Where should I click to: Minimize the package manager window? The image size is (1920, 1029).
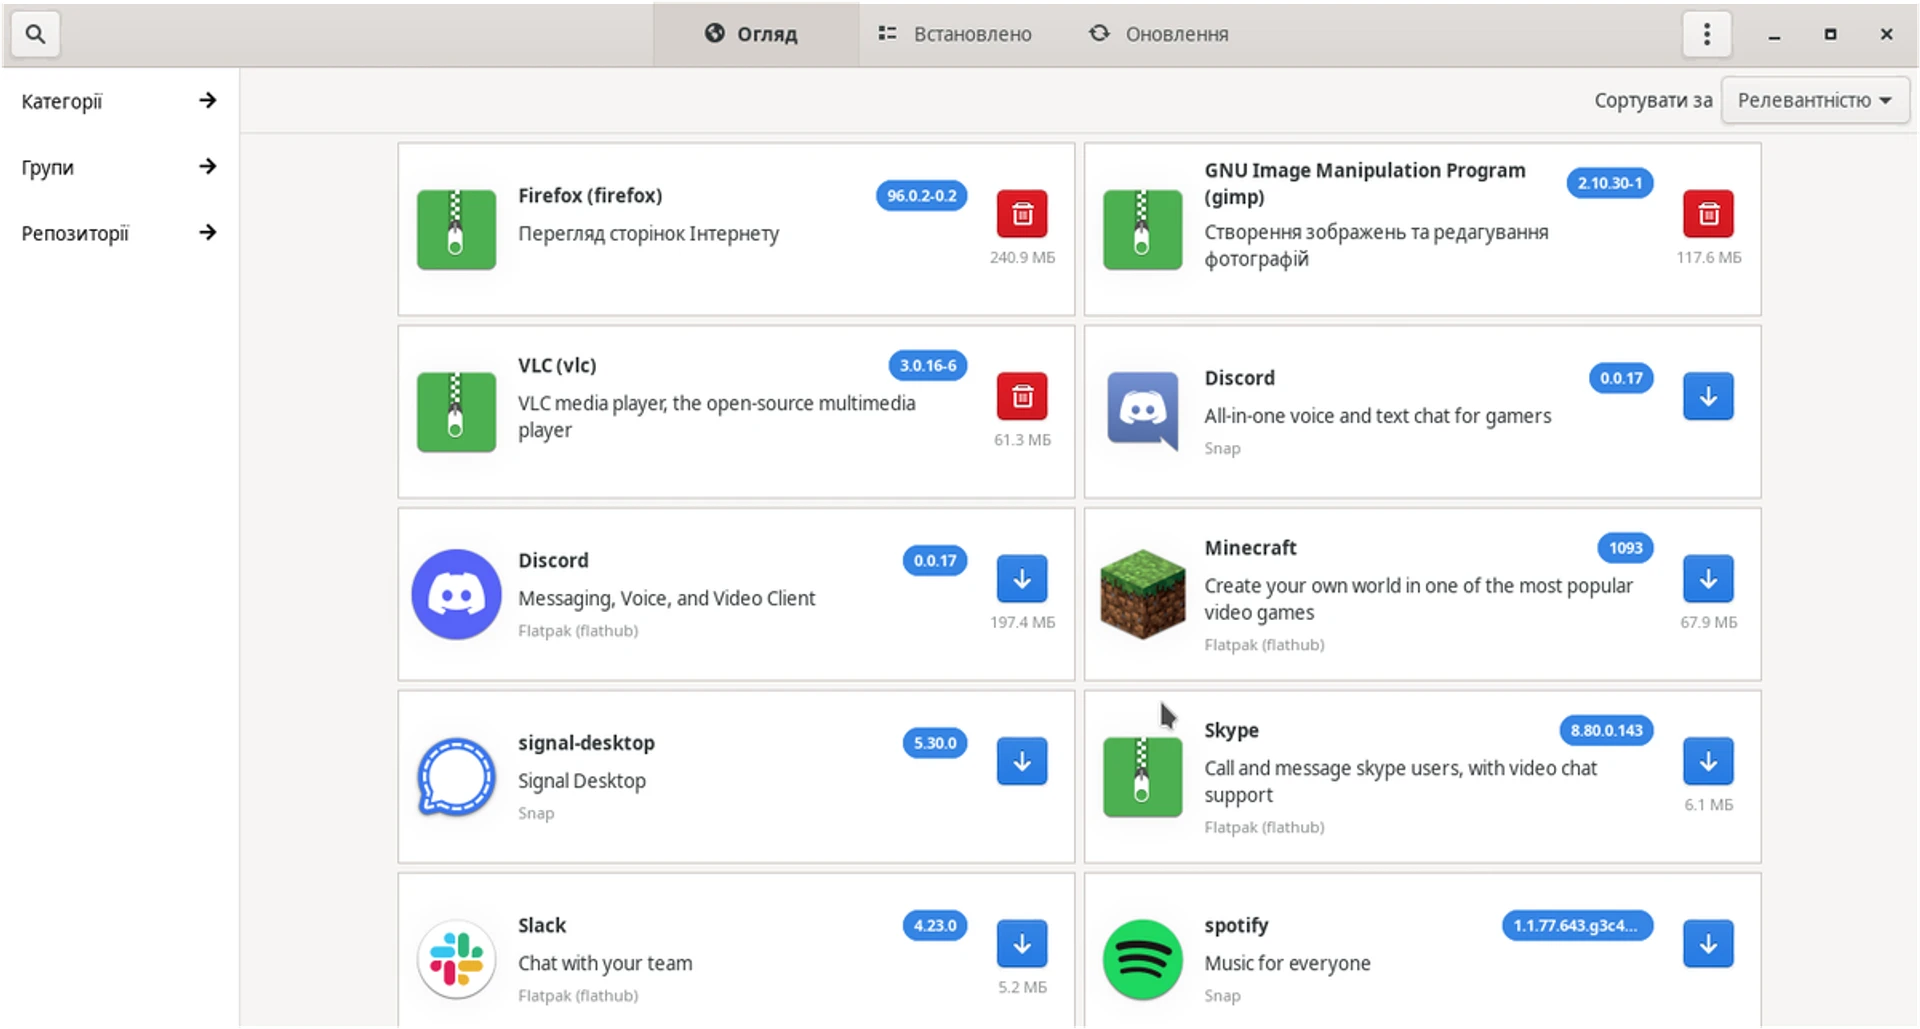(1774, 35)
